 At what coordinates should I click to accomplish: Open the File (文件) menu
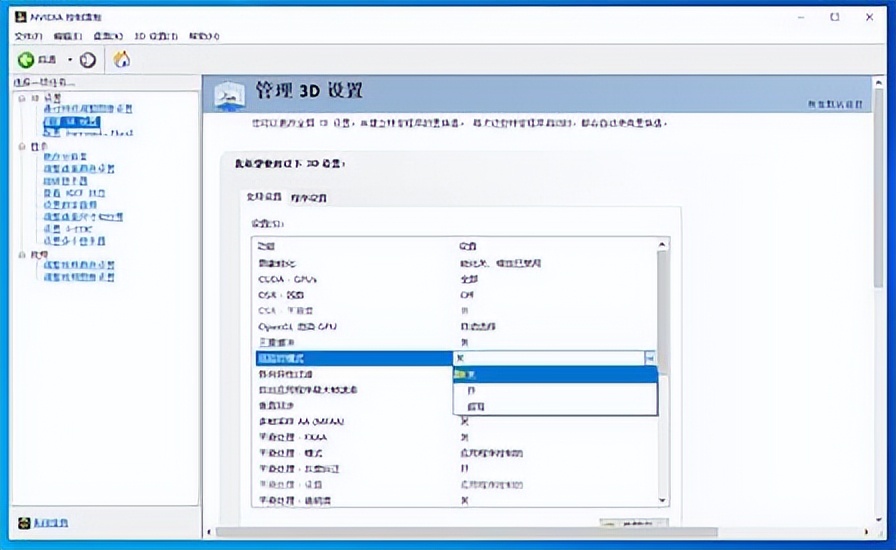coord(28,36)
